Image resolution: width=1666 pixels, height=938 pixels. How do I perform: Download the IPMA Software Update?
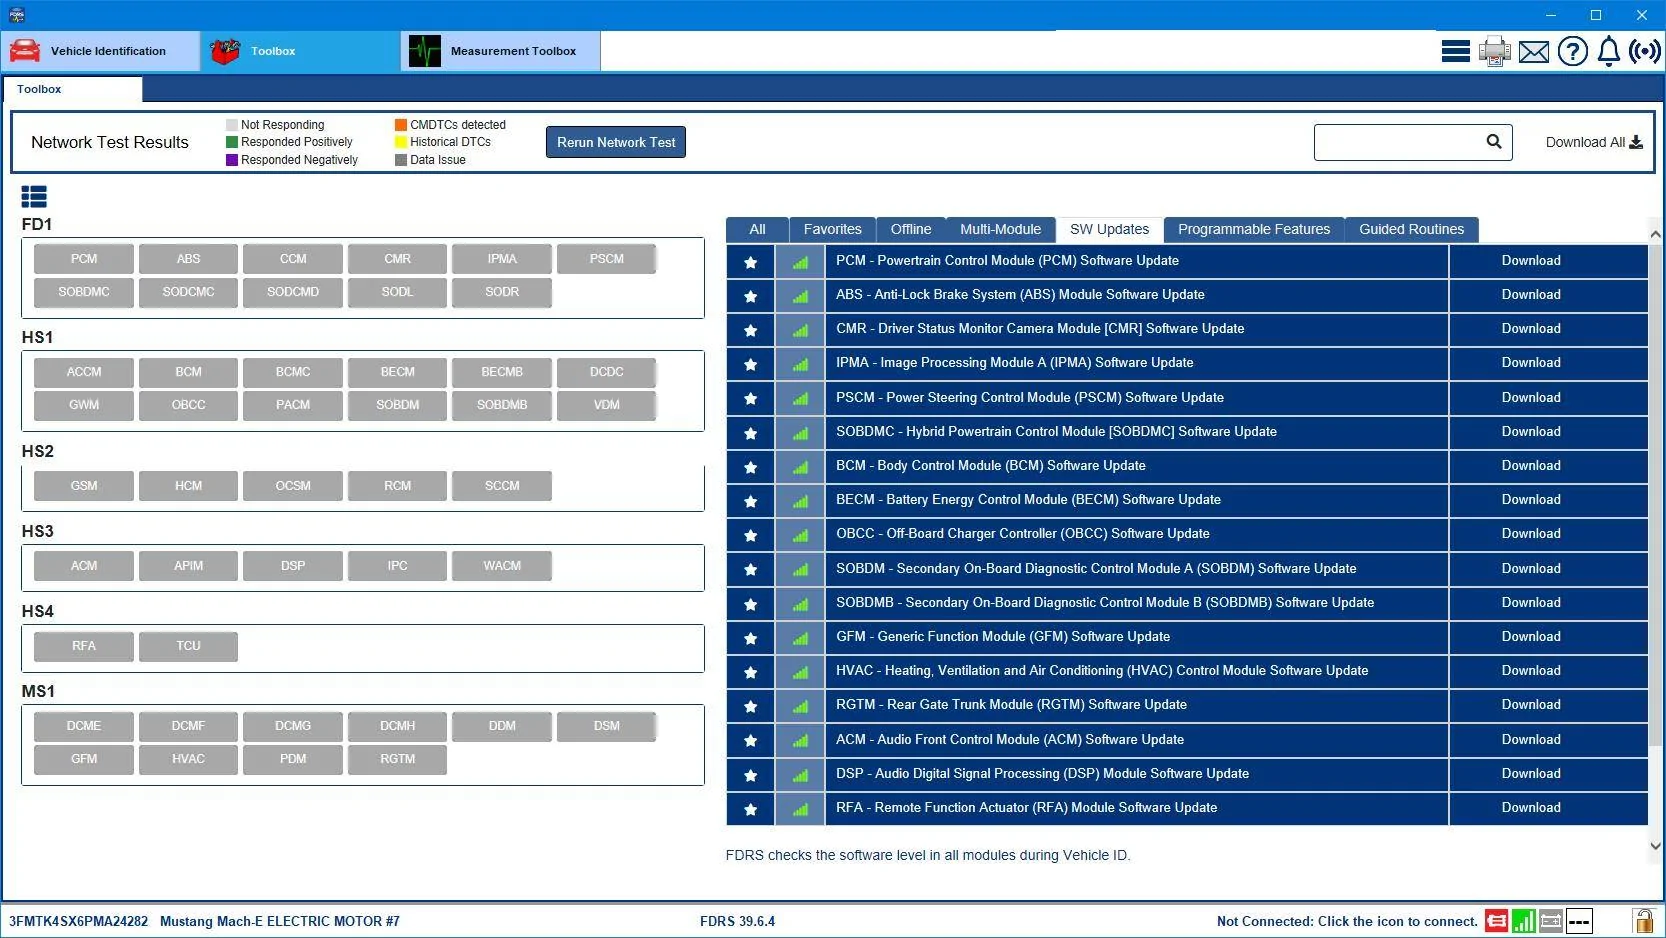(x=1531, y=363)
